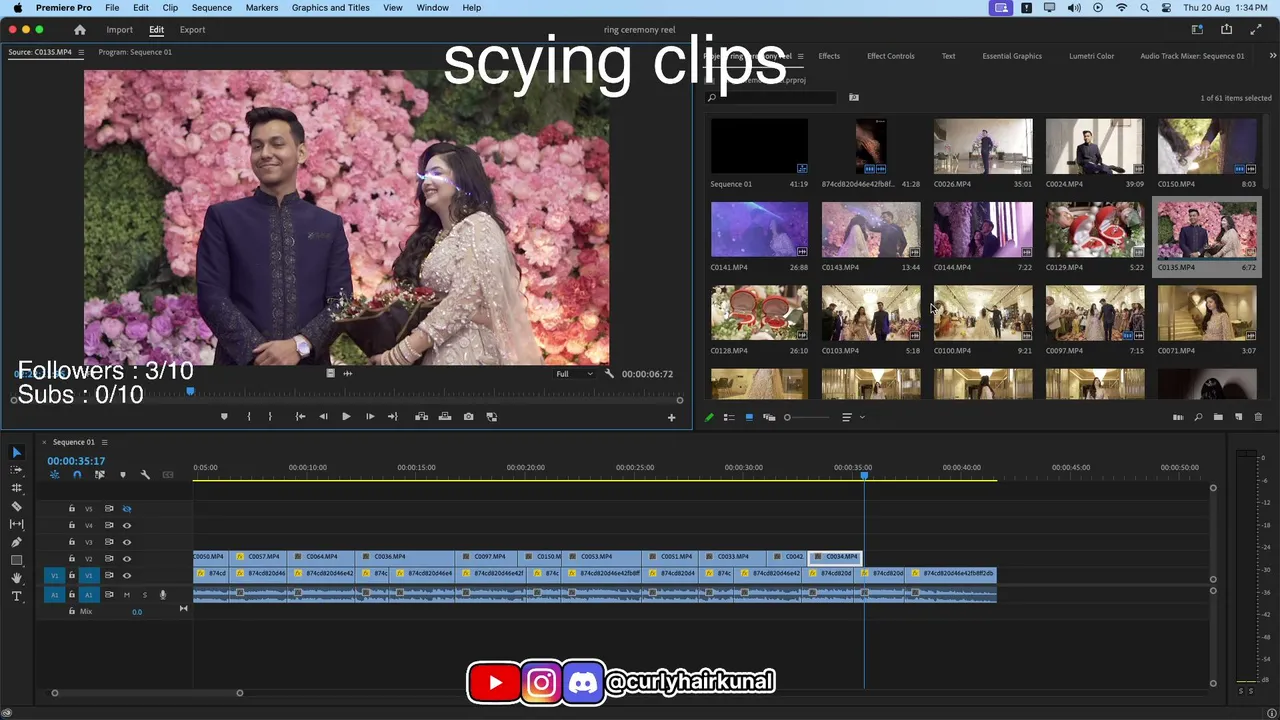This screenshot has height=720, width=1280.
Task: Select the Selection tool in the toolbar
Action: (x=16, y=452)
